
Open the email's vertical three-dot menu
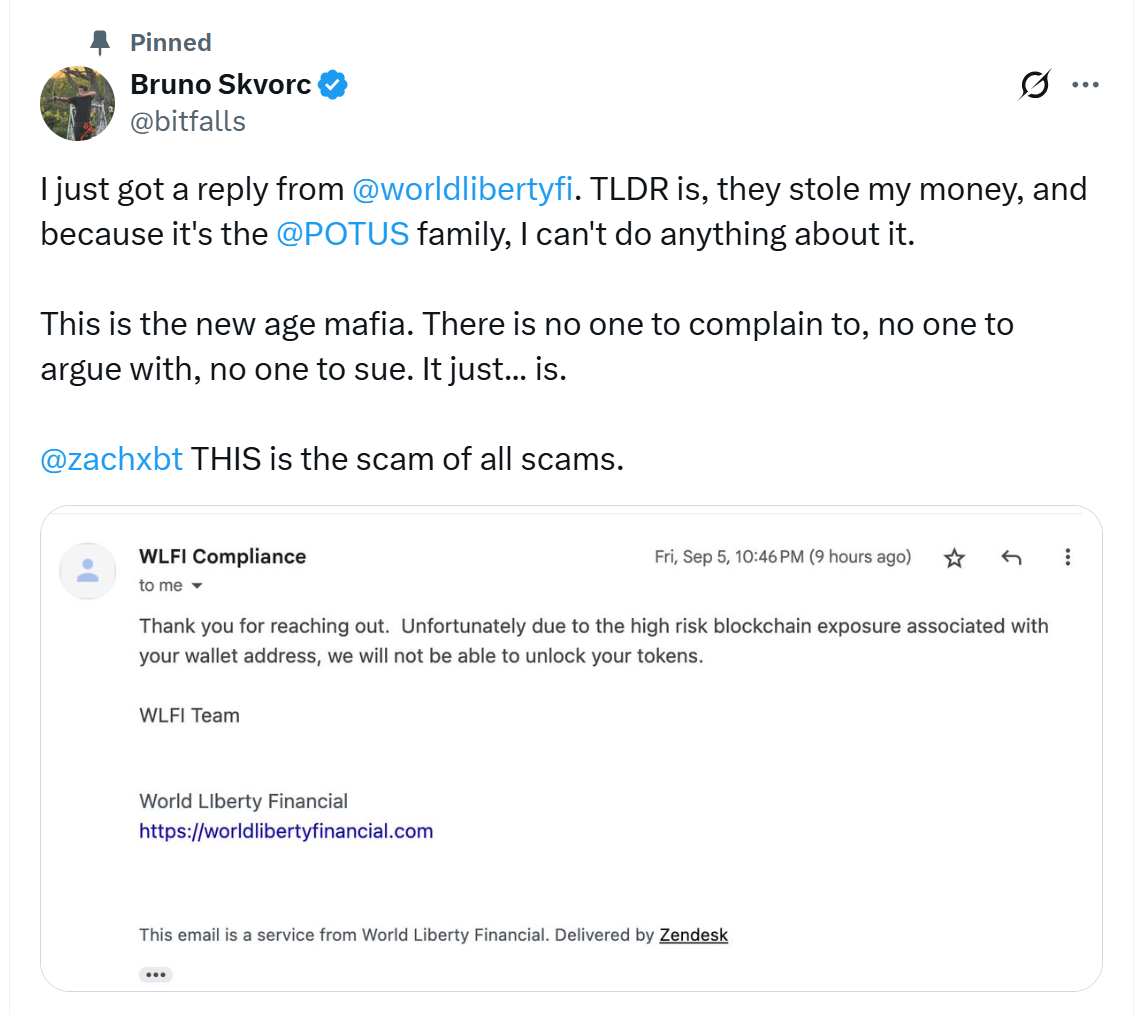coord(1068,558)
